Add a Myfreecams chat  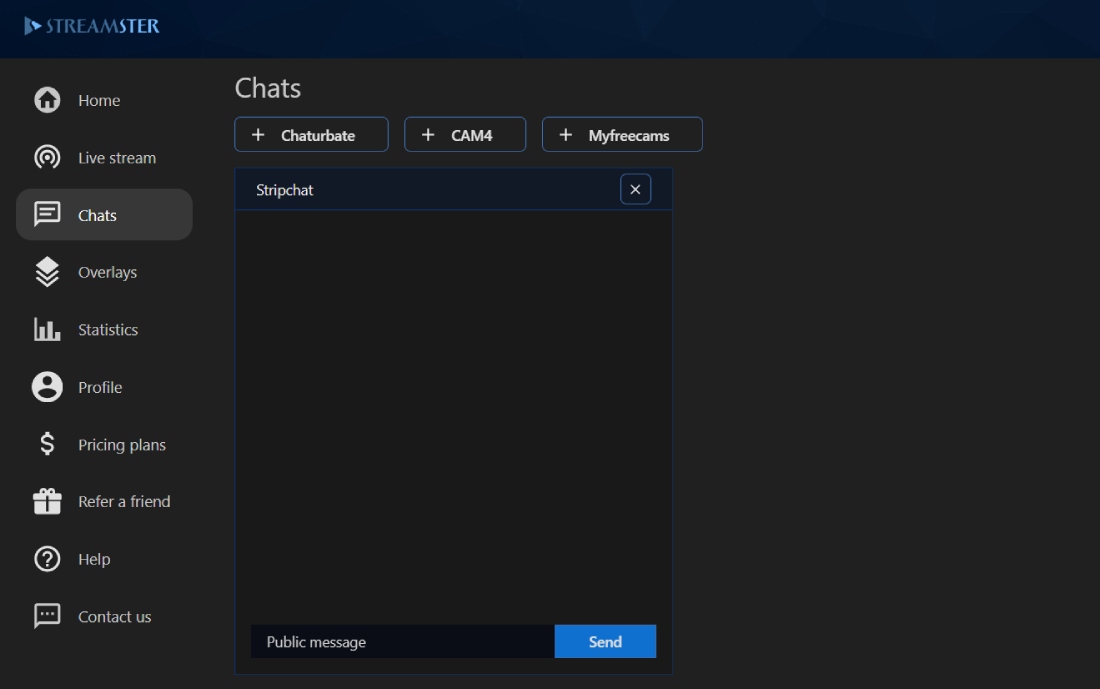[622, 134]
